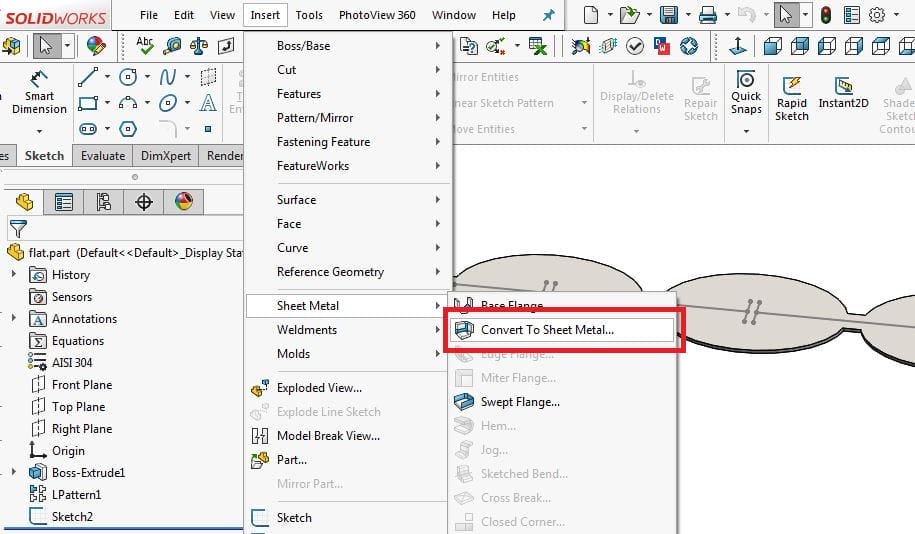Select the Straight Slot tool
This screenshot has width=915, height=534.
pyautogui.click(x=88, y=129)
